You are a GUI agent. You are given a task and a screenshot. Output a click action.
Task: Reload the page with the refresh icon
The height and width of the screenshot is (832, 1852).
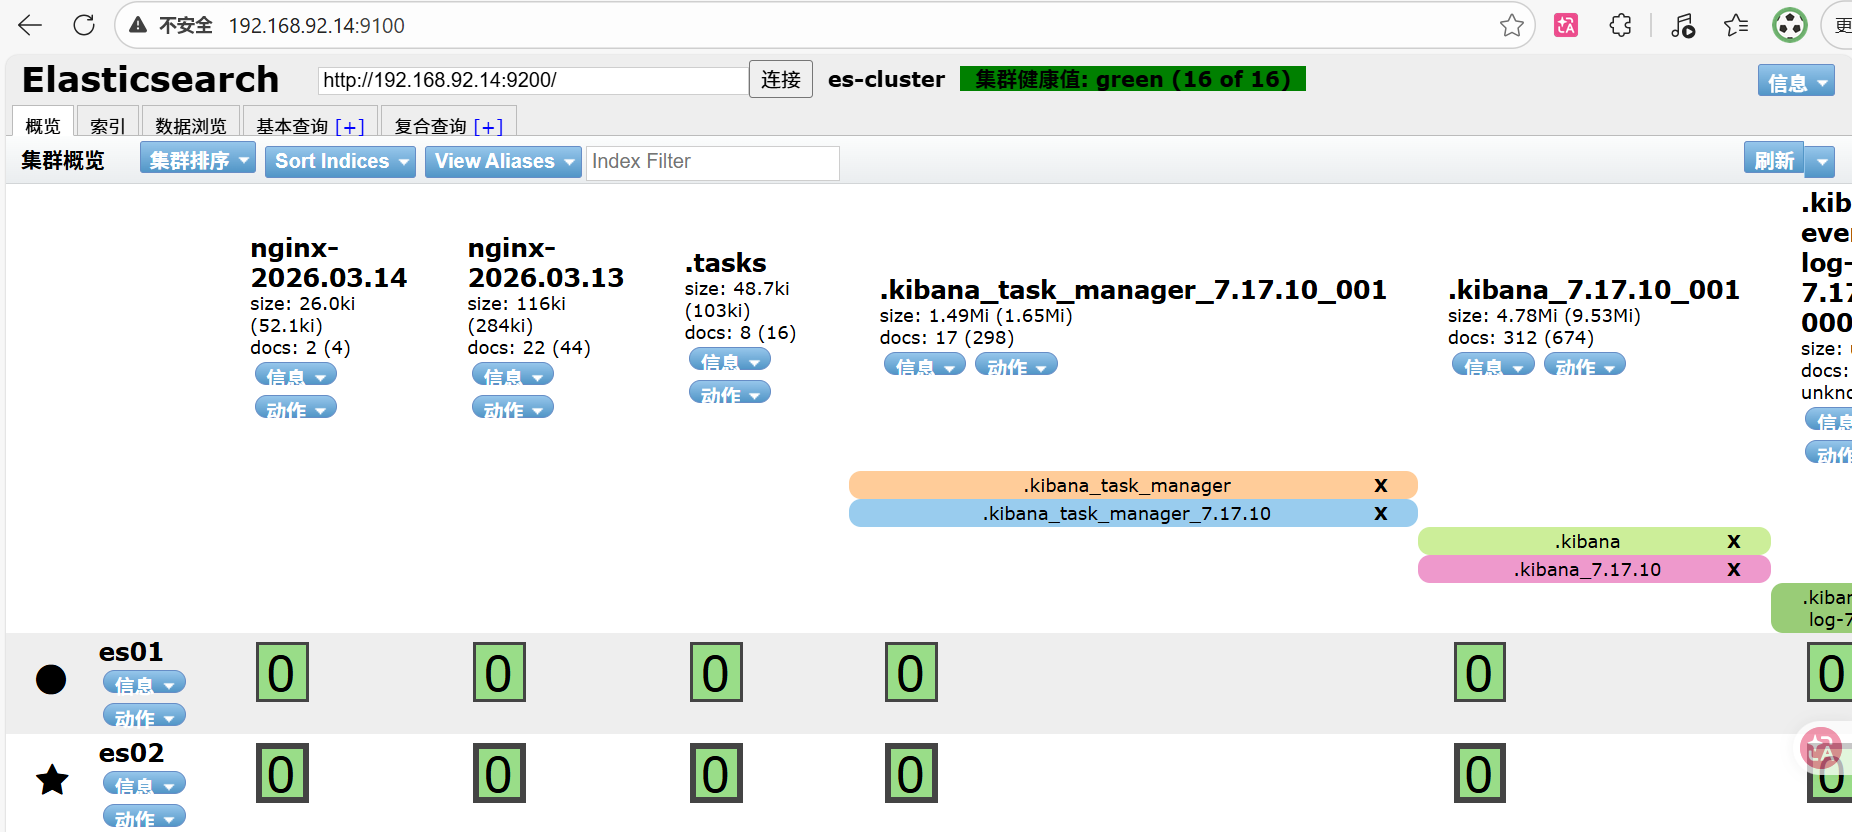point(84,25)
